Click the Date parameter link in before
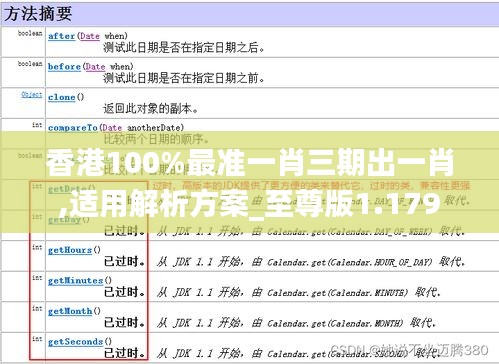 click(x=96, y=67)
